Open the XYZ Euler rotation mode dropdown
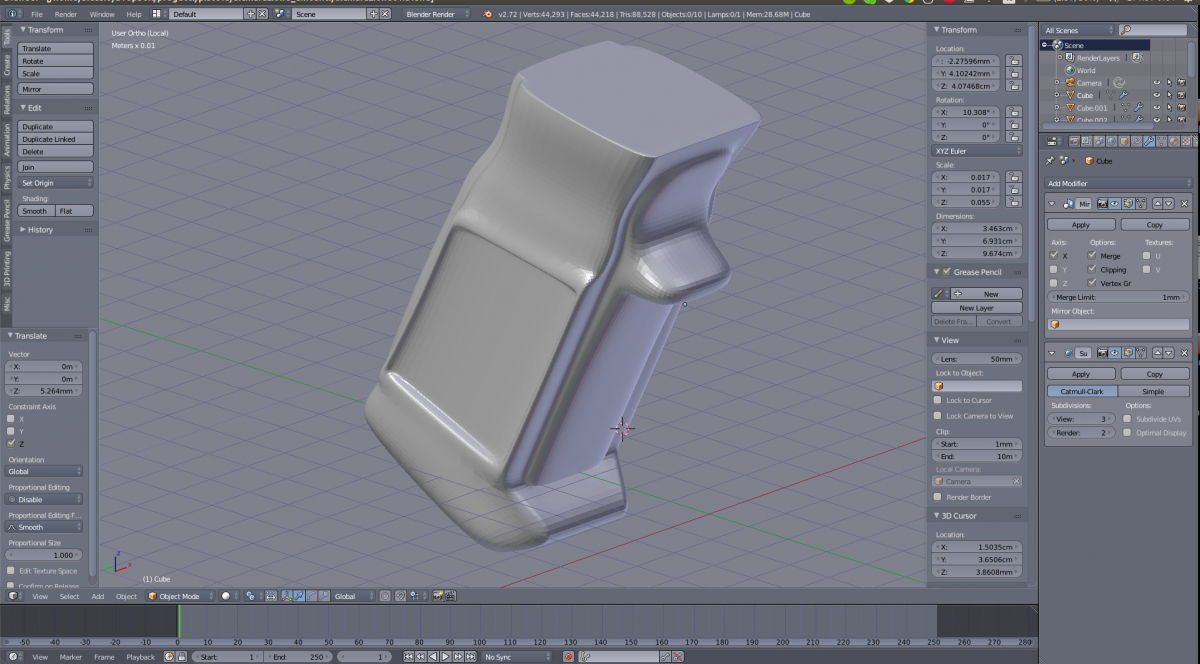This screenshot has height=664, width=1200. (977, 151)
